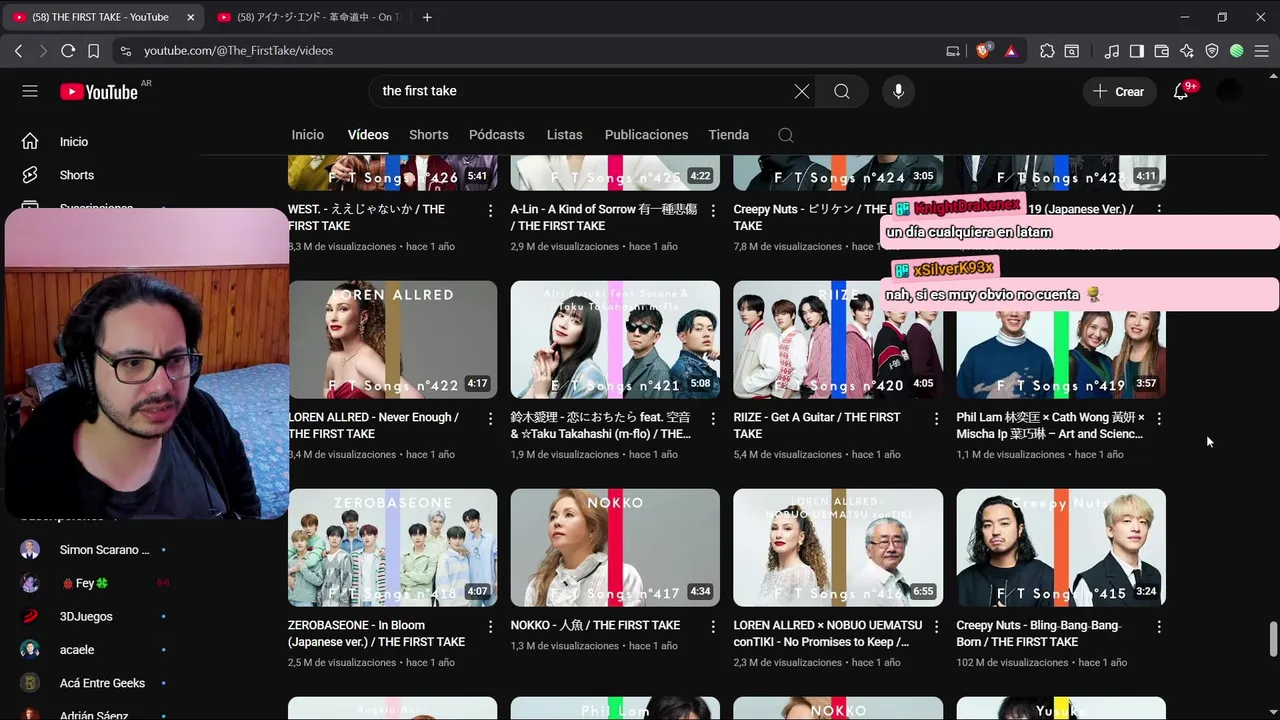The image size is (1280, 720).
Task: Open more options for A-Lin video
Action: tap(713, 210)
